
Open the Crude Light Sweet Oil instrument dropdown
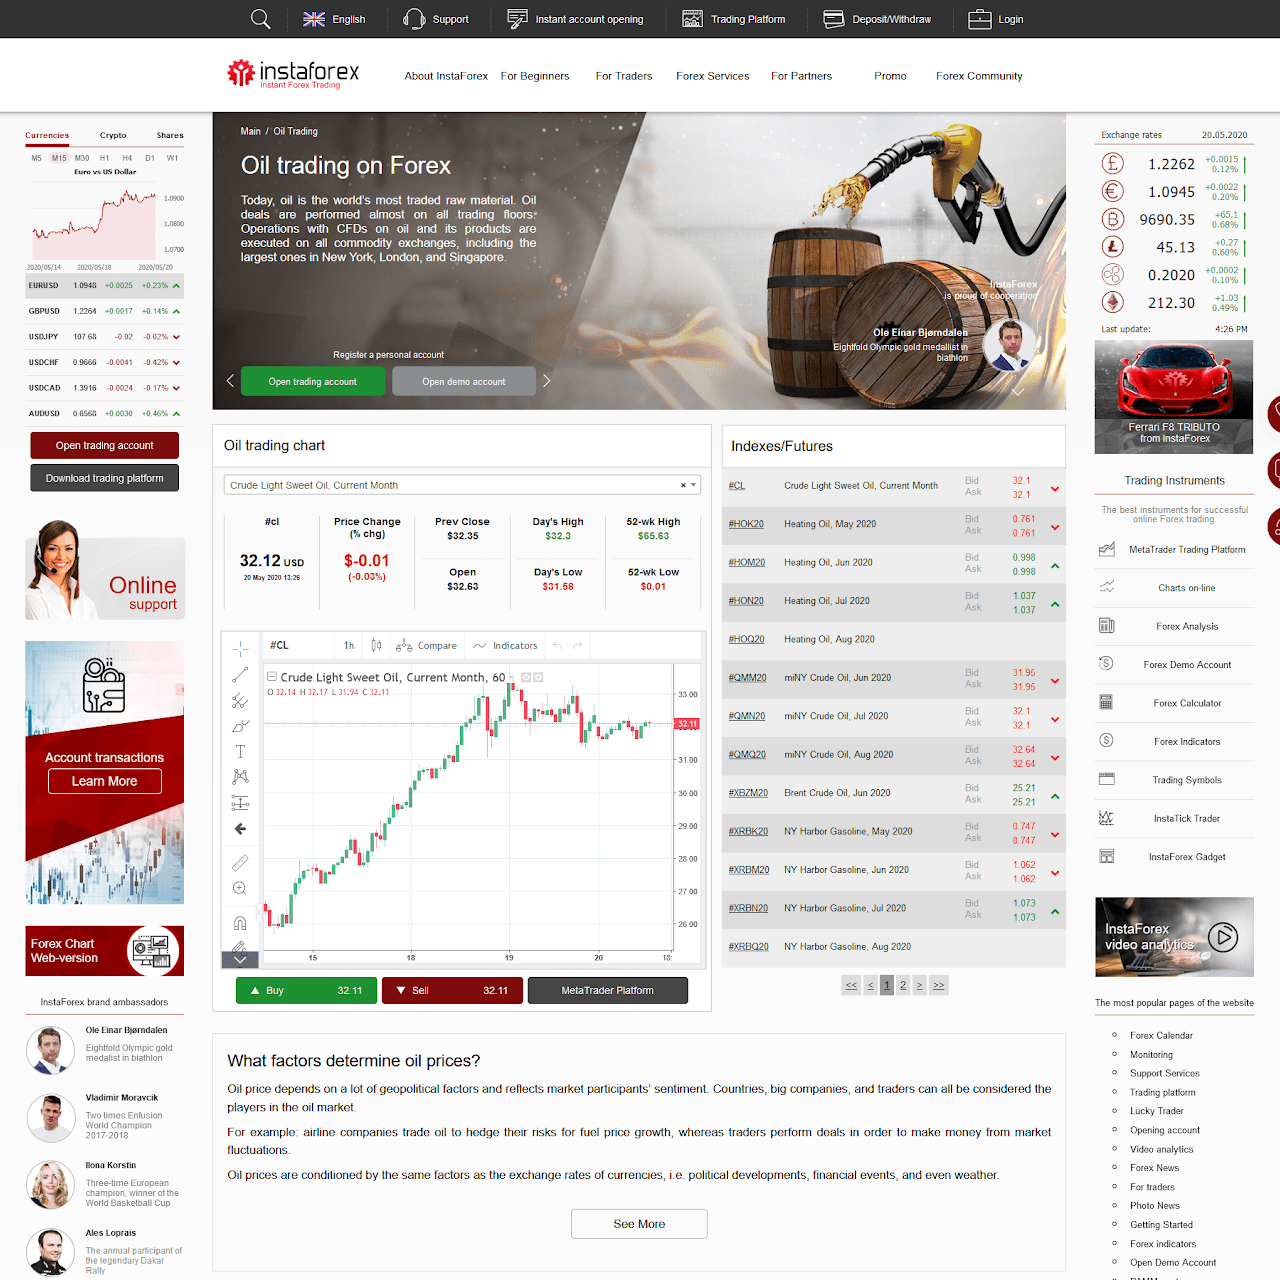tap(462, 485)
